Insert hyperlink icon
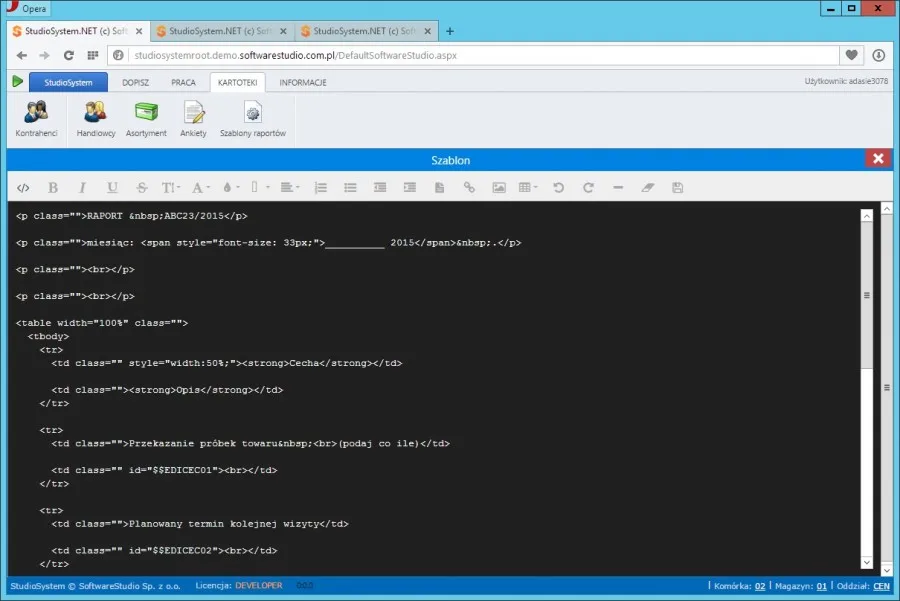This screenshot has height=601, width=900. [469, 188]
